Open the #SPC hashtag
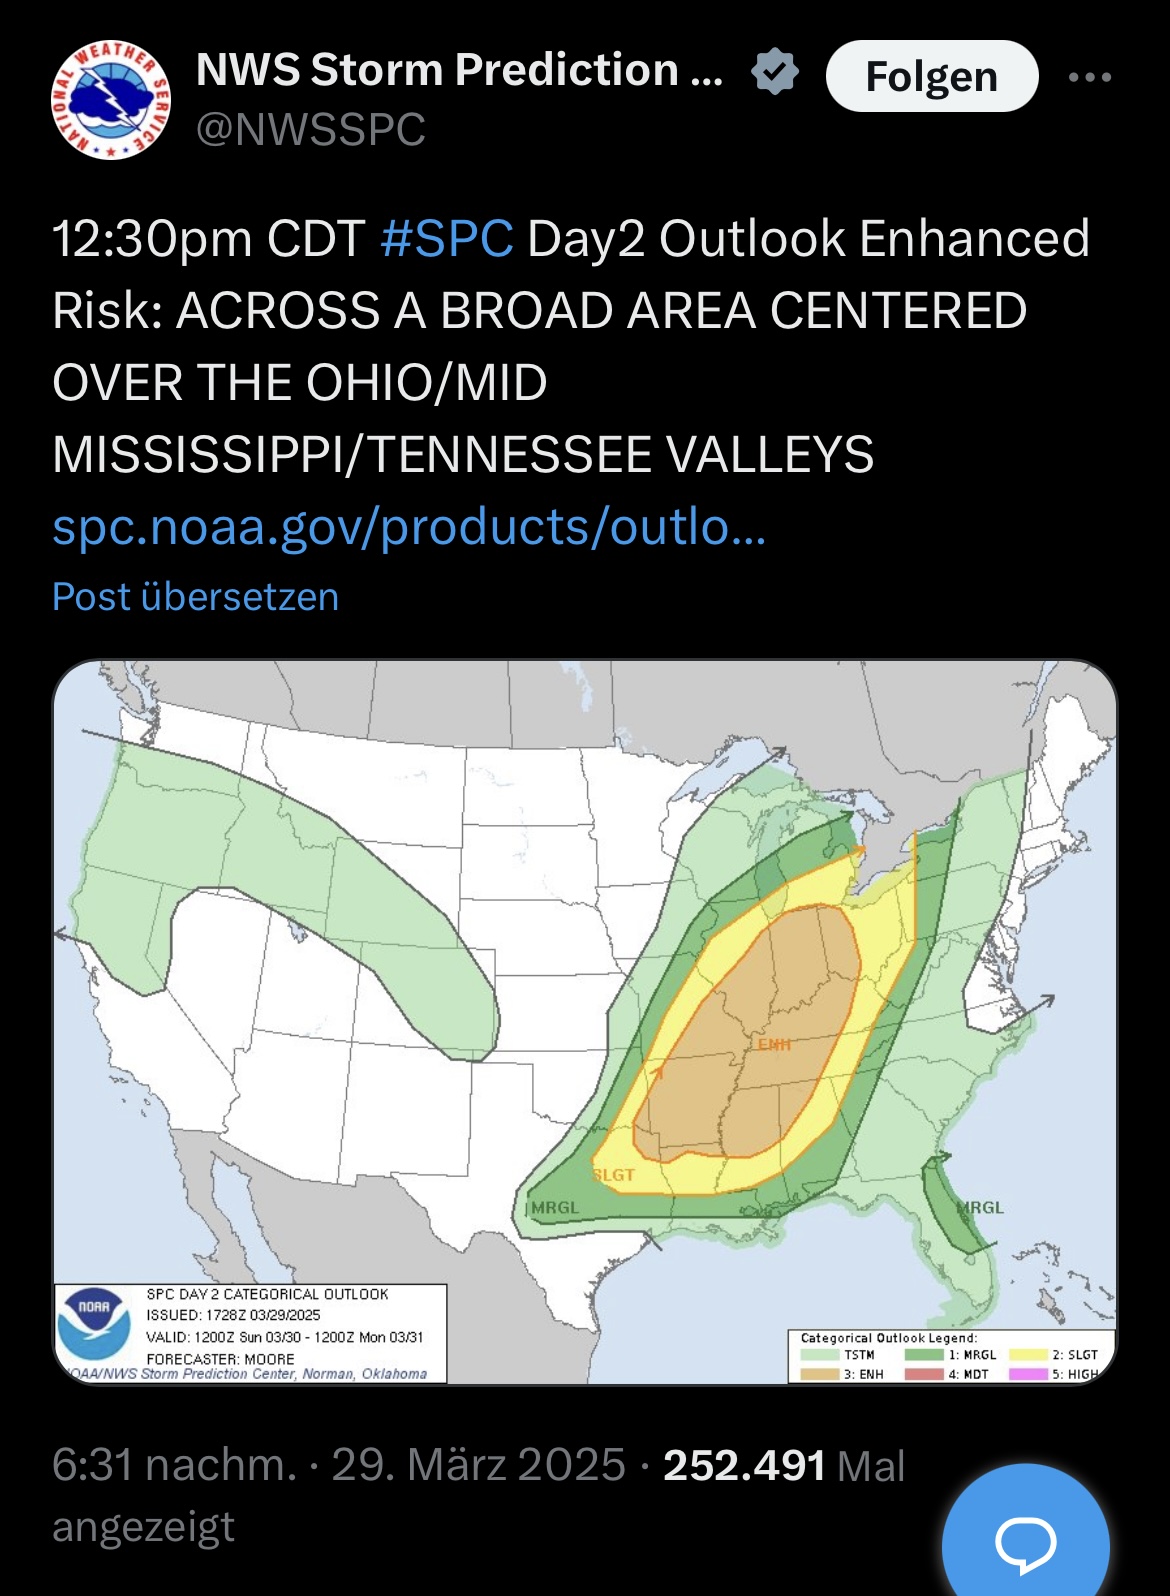The width and height of the screenshot is (1170, 1596). click(x=447, y=240)
